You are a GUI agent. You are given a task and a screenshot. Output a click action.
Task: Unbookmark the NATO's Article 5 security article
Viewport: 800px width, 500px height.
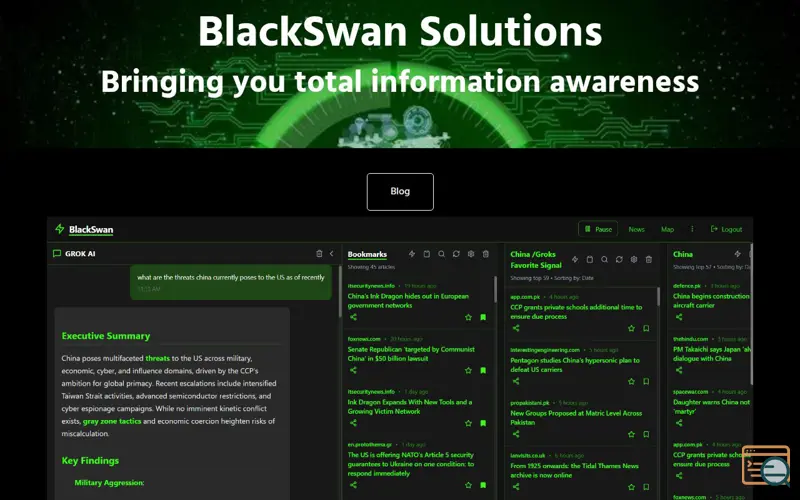click(x=483, y=485)
